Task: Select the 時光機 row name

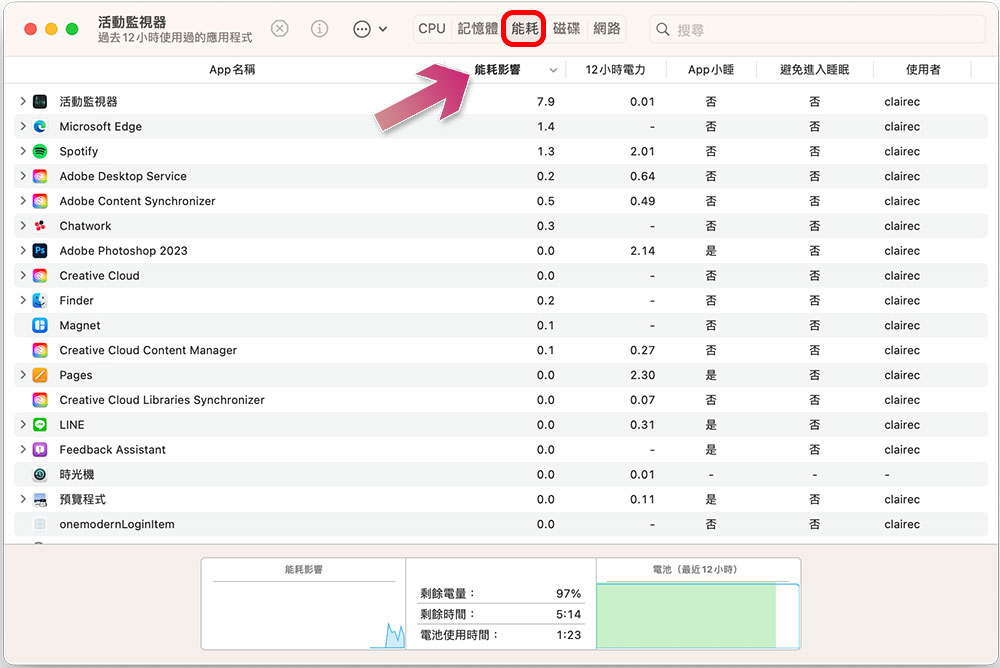Action: tap(77, 475)
